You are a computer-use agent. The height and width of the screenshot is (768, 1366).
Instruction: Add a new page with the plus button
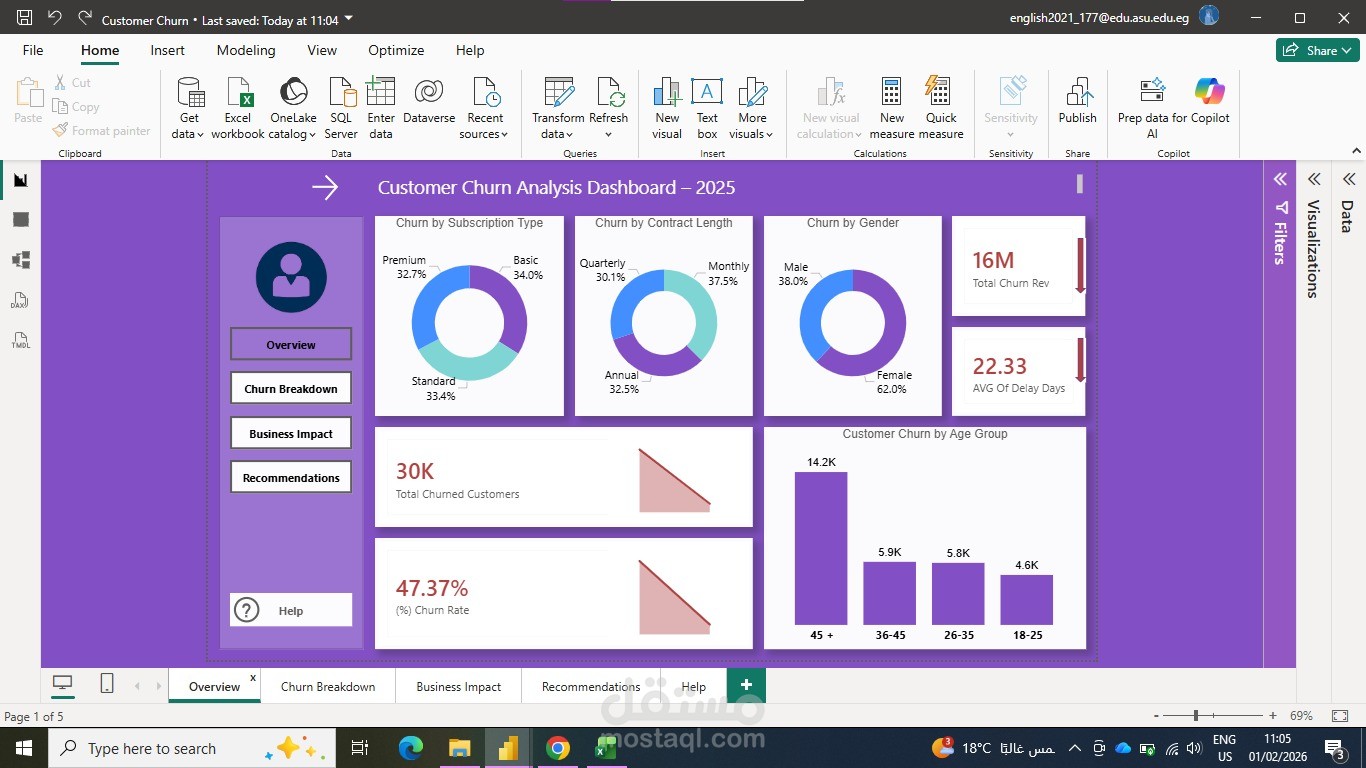[745, 685]
